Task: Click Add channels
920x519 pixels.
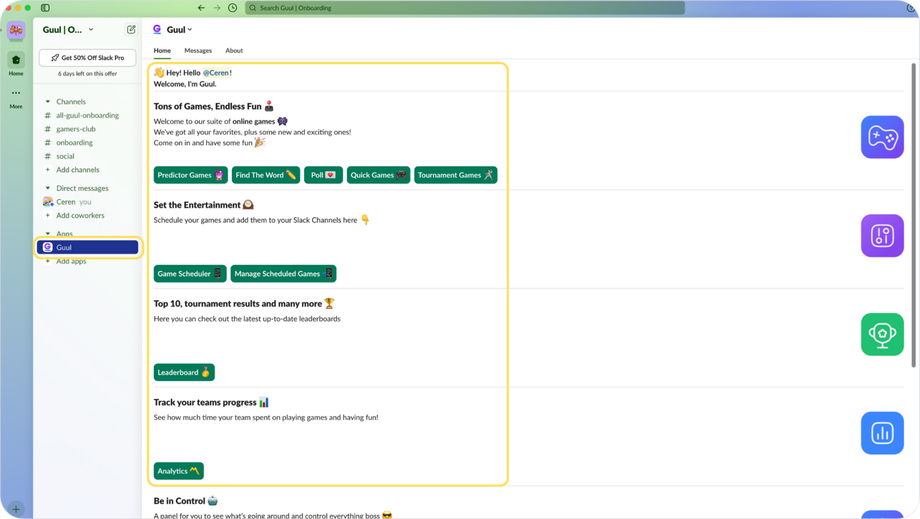Action: 78,170
